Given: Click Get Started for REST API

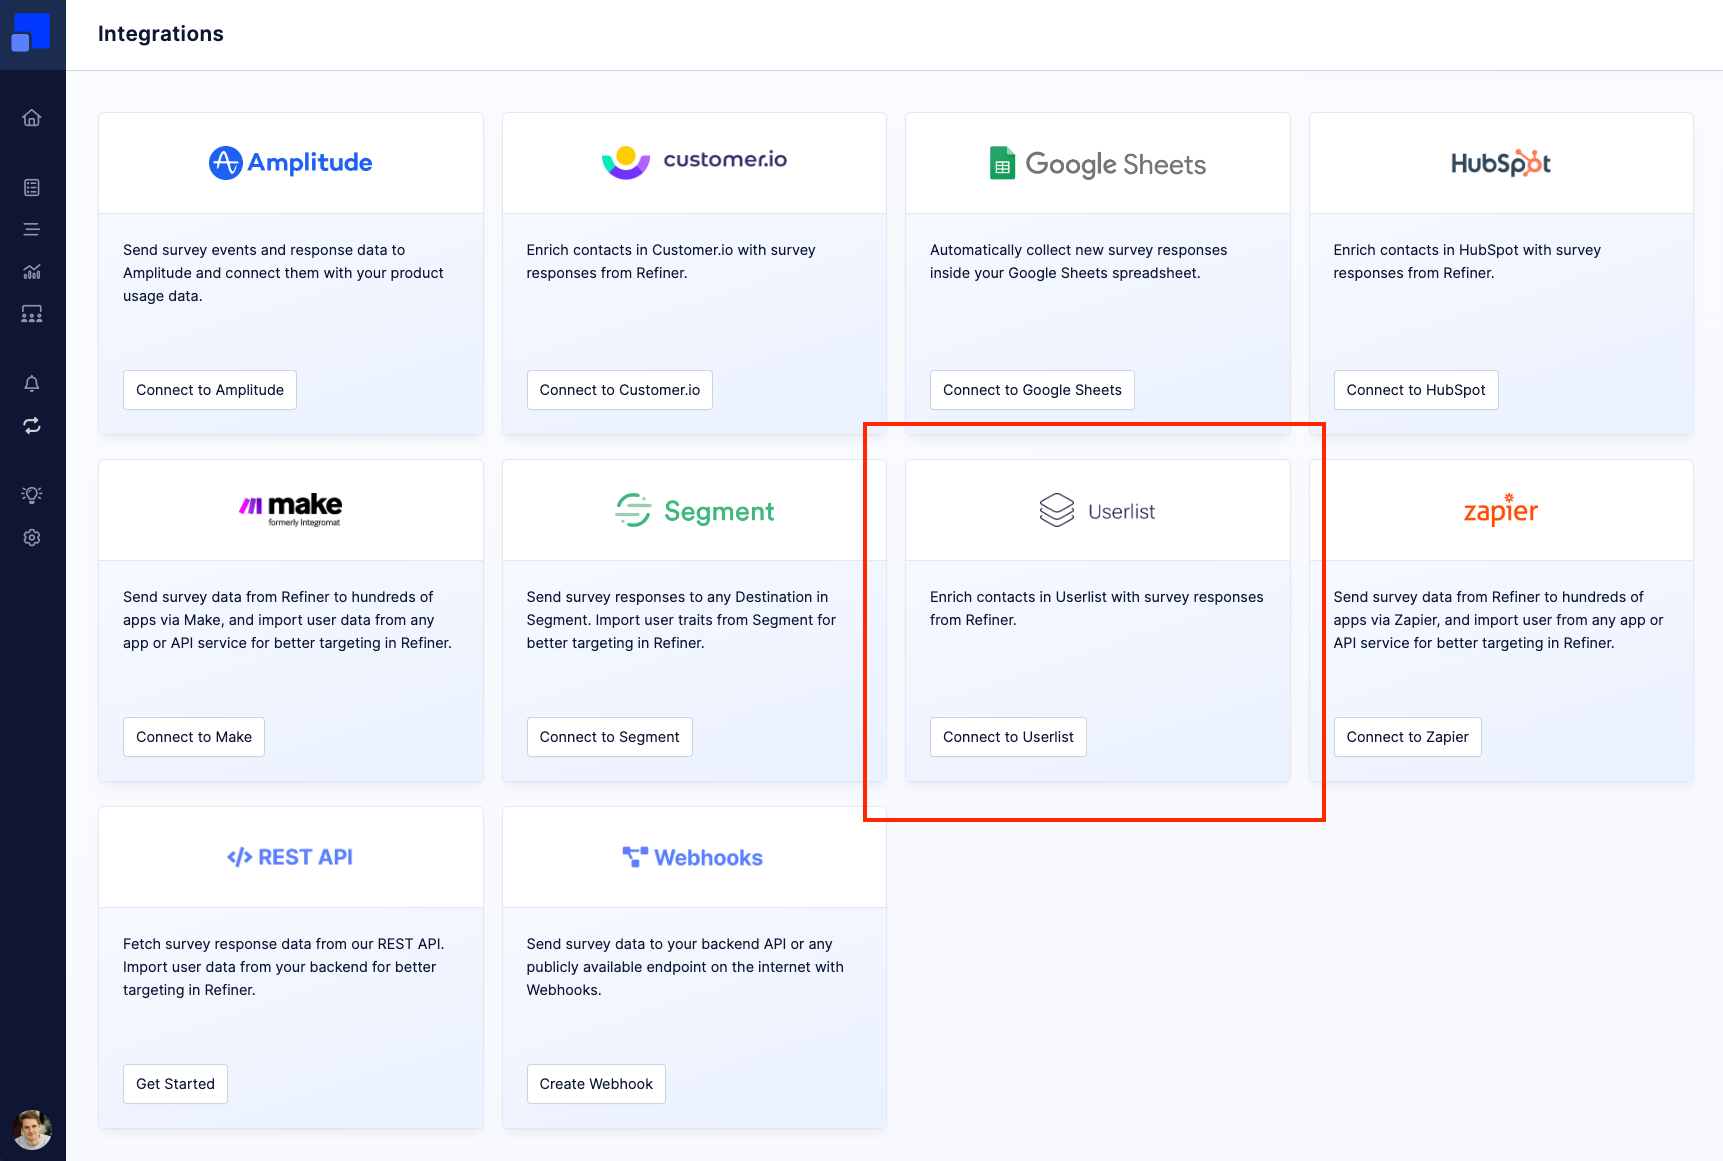Looking at the screenshot, I should pyautogui.click(x=176, y=1084).
